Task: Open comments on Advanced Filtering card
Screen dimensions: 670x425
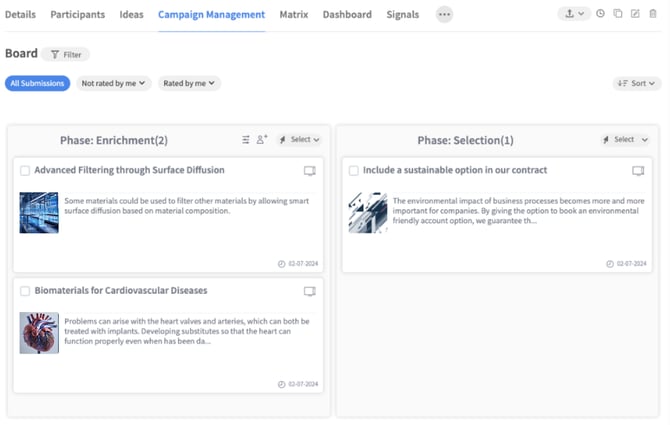Action: tap(310, 171)
